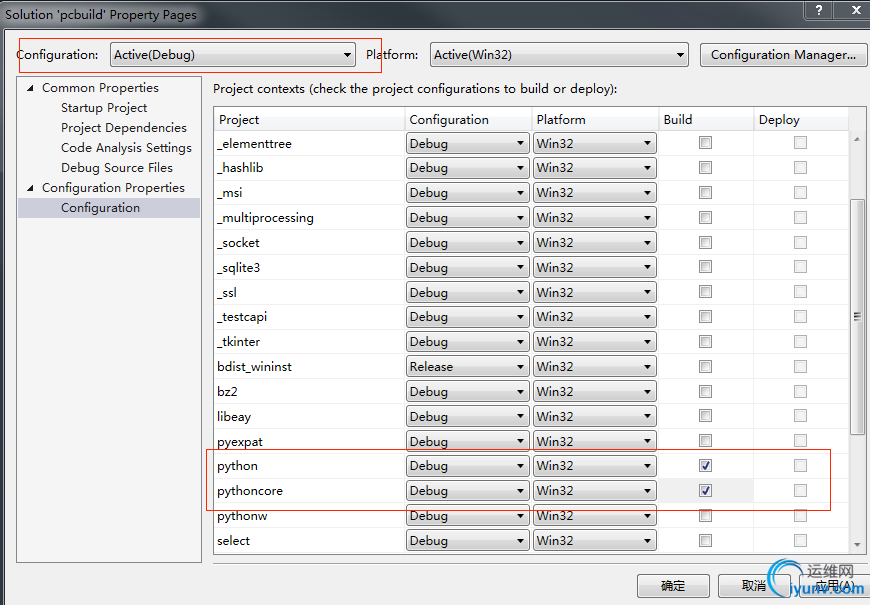This screenshot has height=605, width=870.
Task: Close the Property Pages dialog
Action: [x=849, y=13]
